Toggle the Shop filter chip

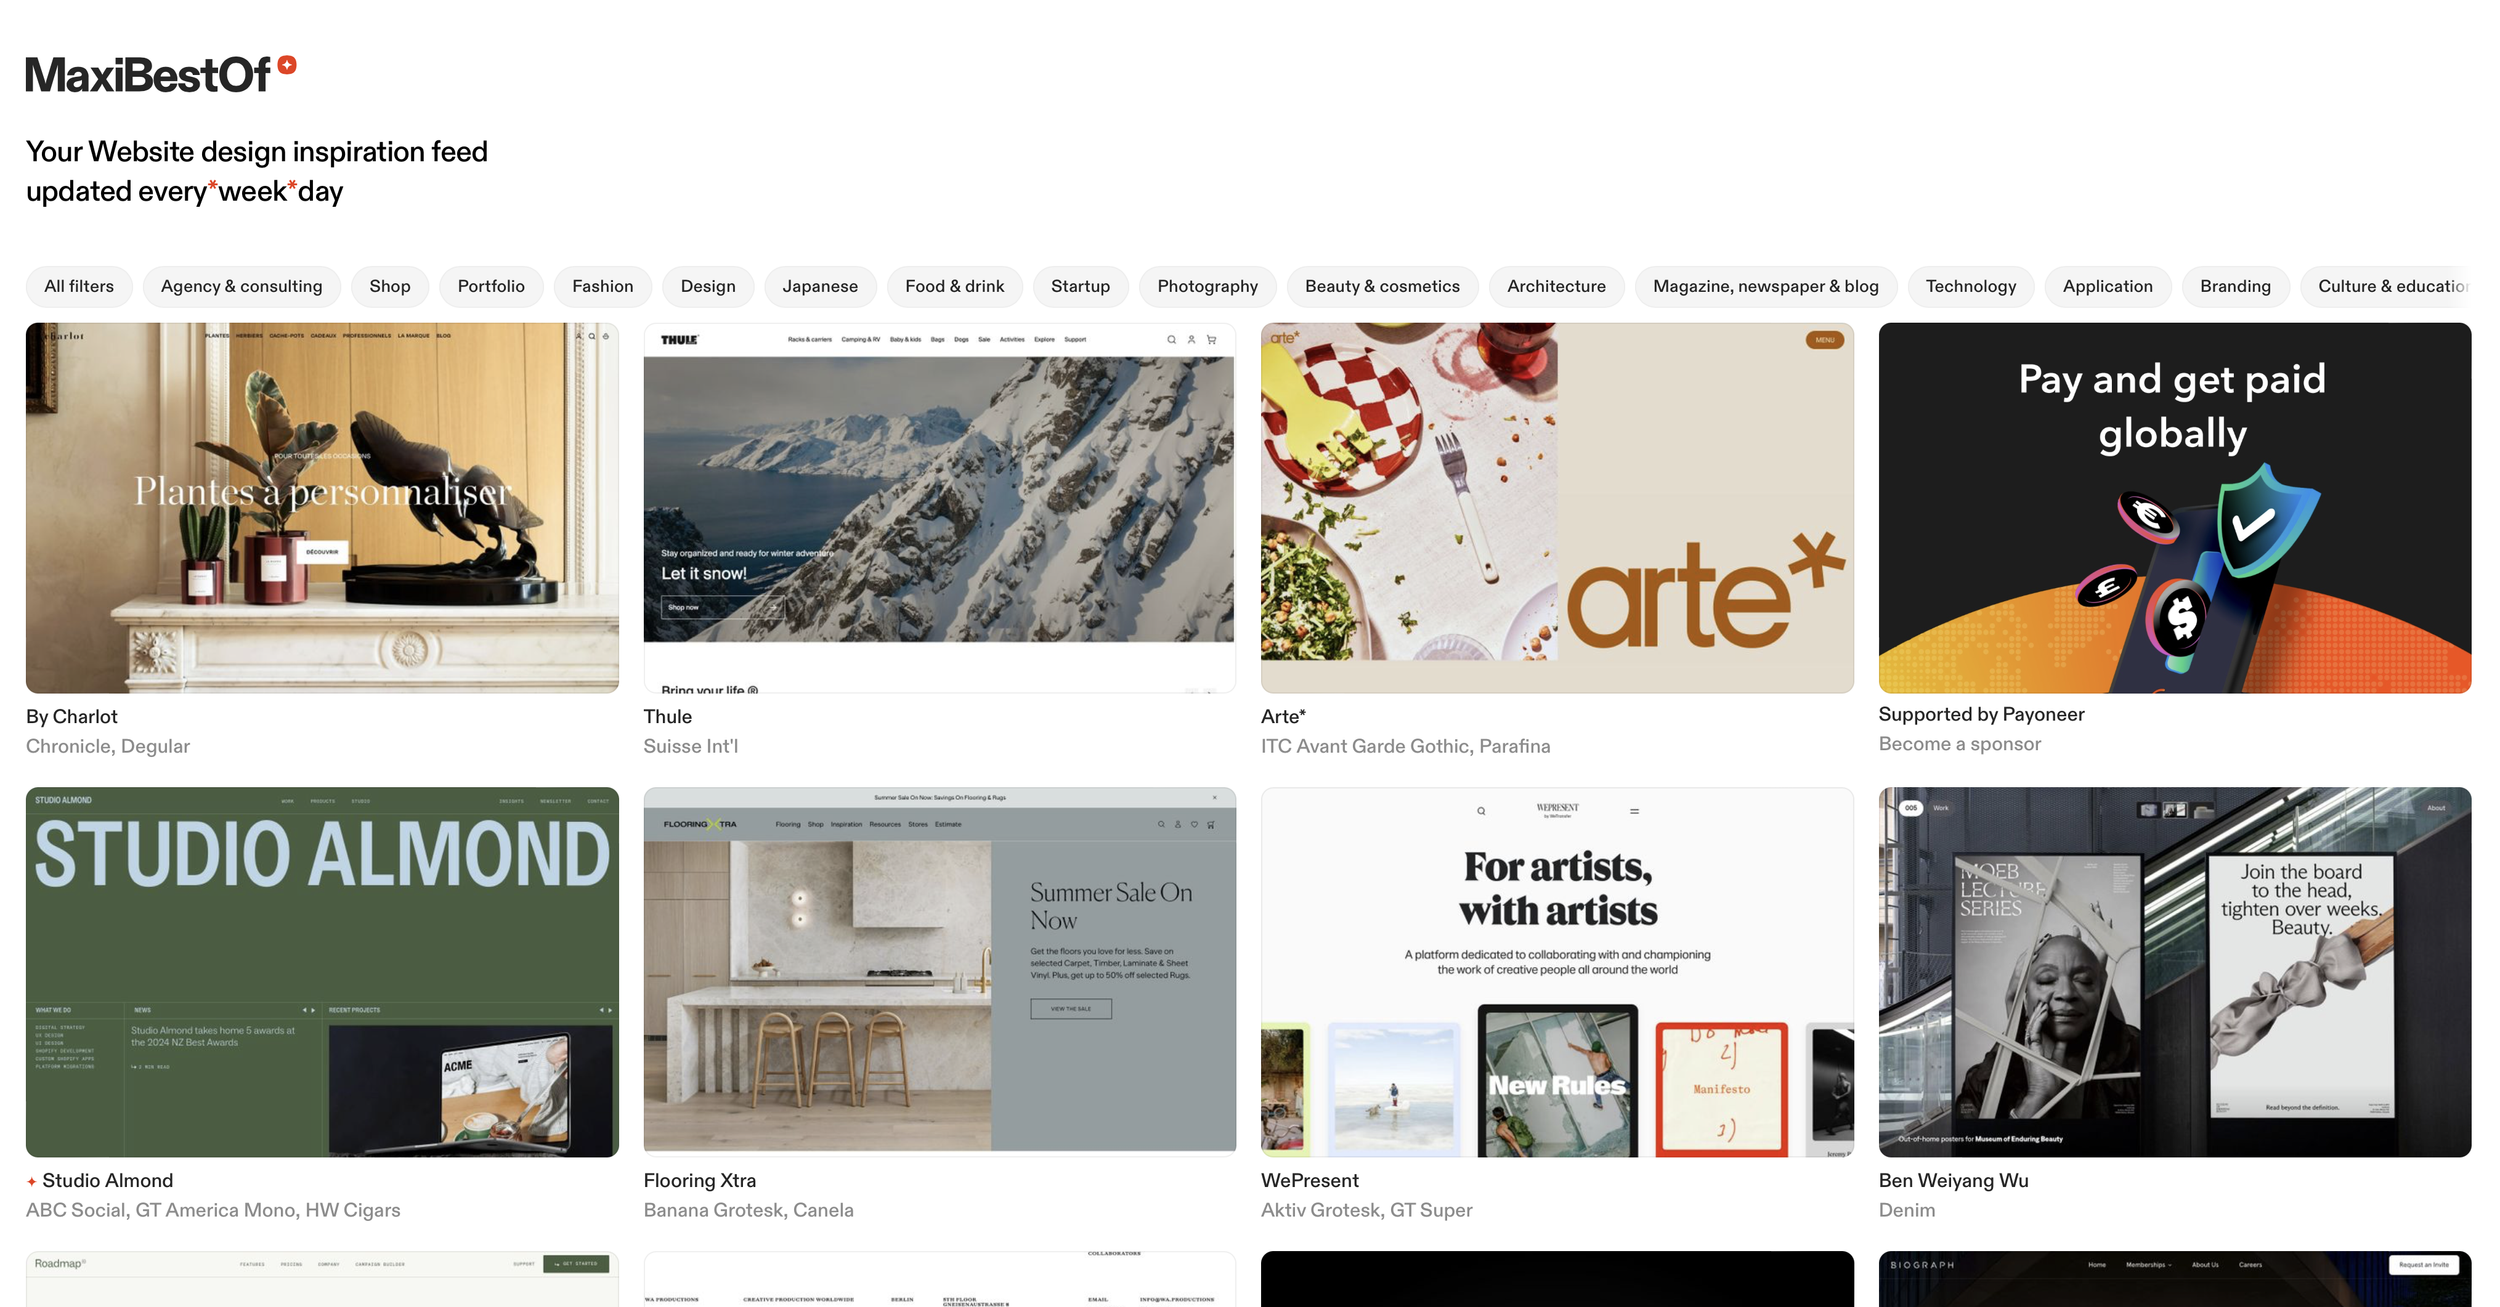pos(389,286)
